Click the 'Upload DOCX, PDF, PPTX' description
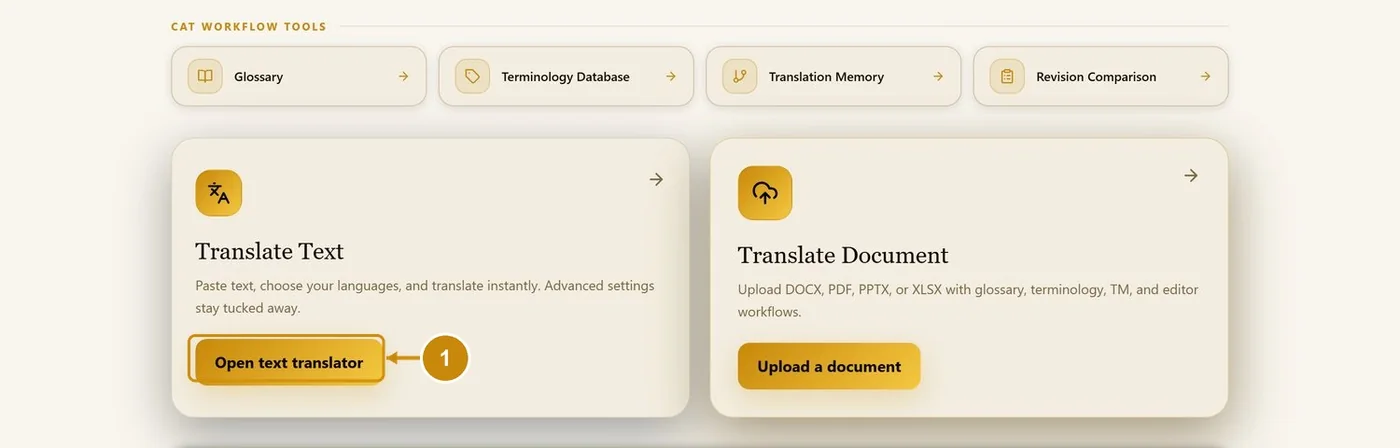Image resolution: width=1400 pixels, height=448 pixels. (968, 301)
